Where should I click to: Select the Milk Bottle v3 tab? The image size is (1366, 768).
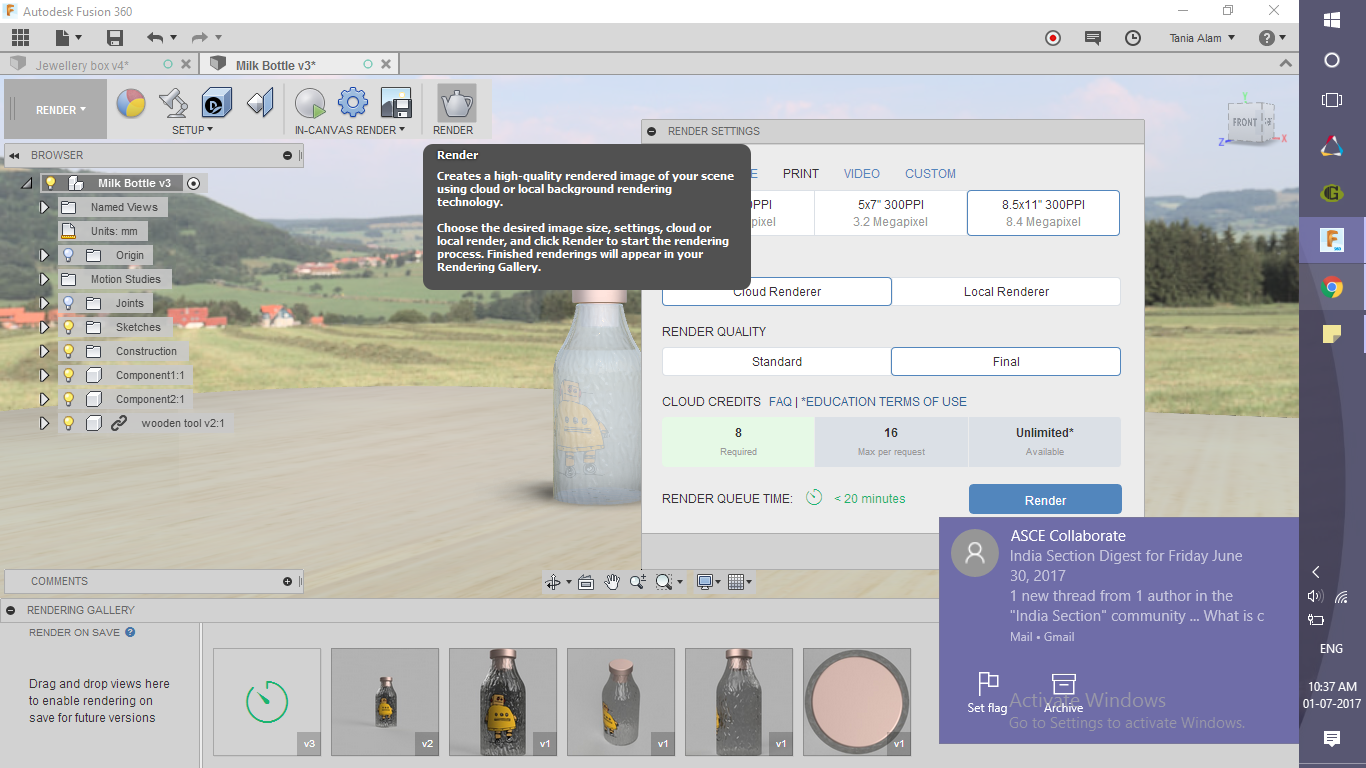coord(275,65)
